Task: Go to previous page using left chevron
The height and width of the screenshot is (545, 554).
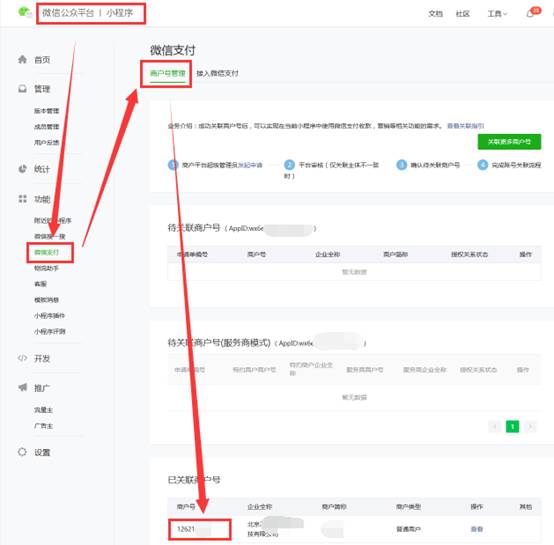Action: [495, 427]
